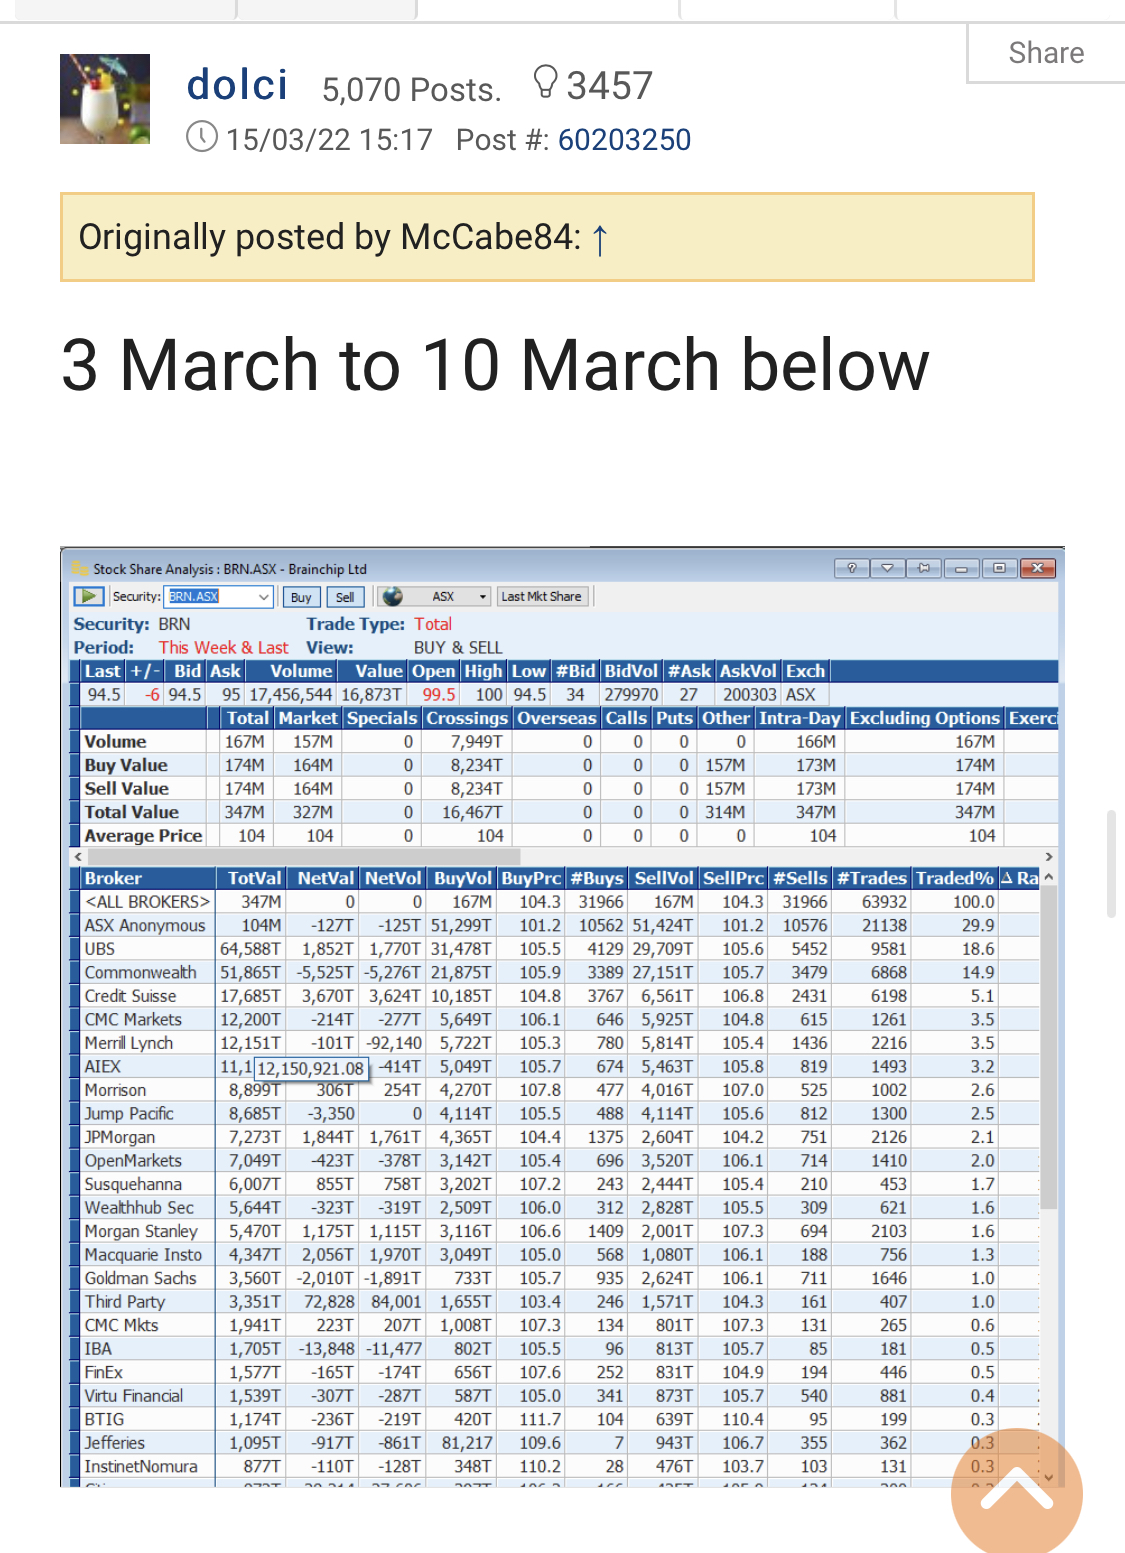Click the Traded% column header

(954, 878)
